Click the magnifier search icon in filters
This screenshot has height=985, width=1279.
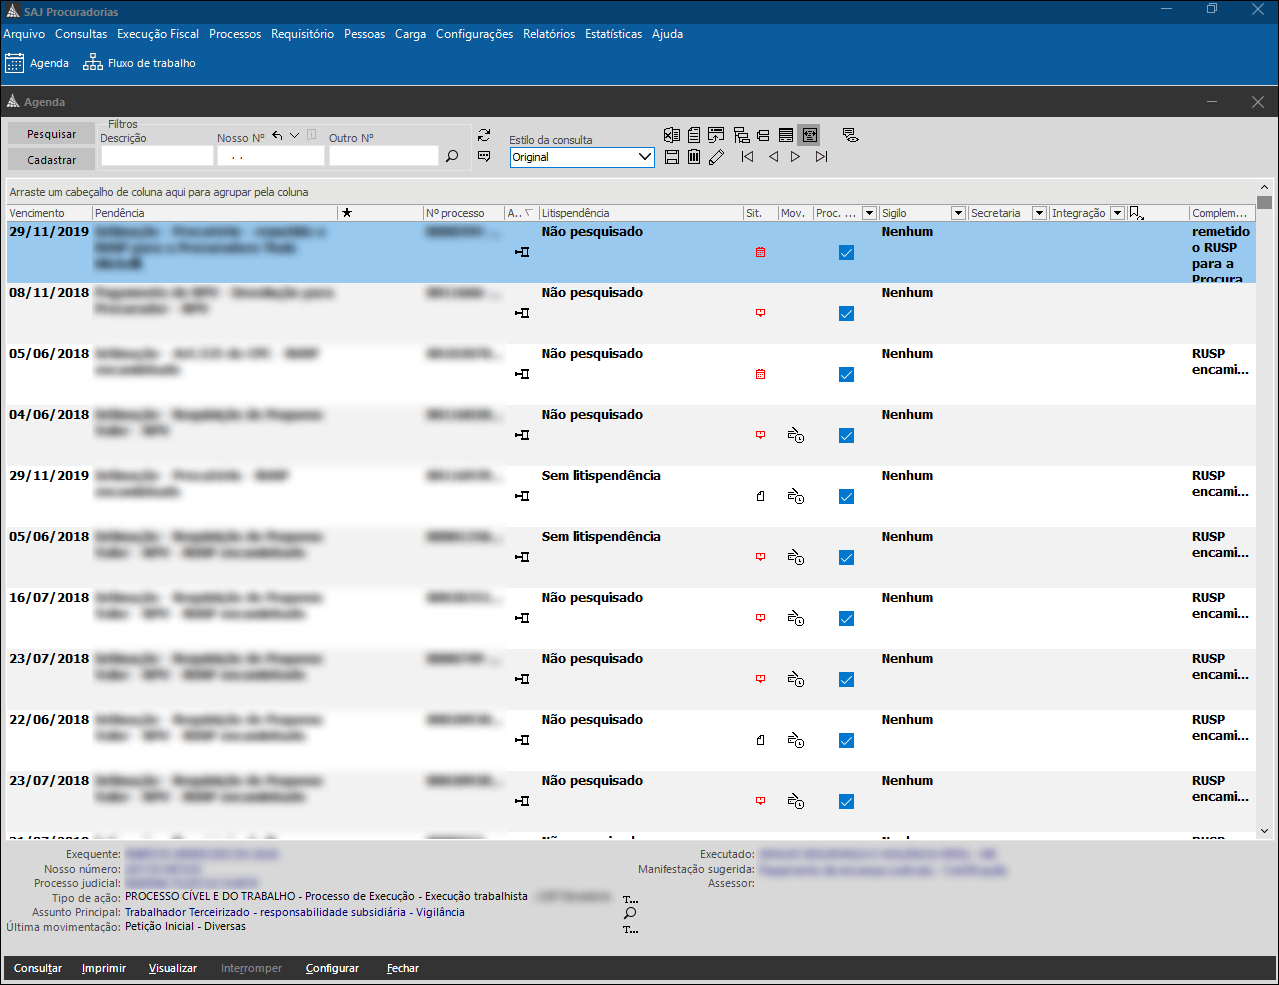pos(452,156)
